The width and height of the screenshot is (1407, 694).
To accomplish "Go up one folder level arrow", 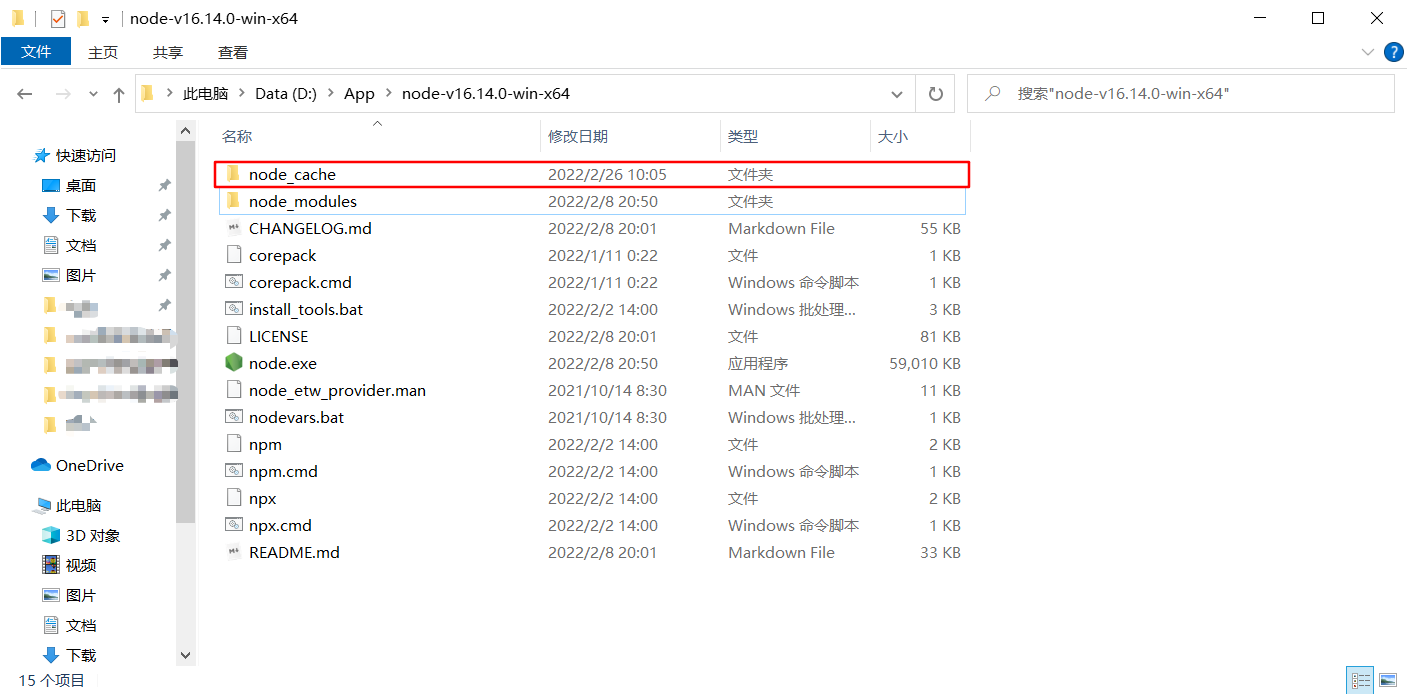I will pos(119,94).
